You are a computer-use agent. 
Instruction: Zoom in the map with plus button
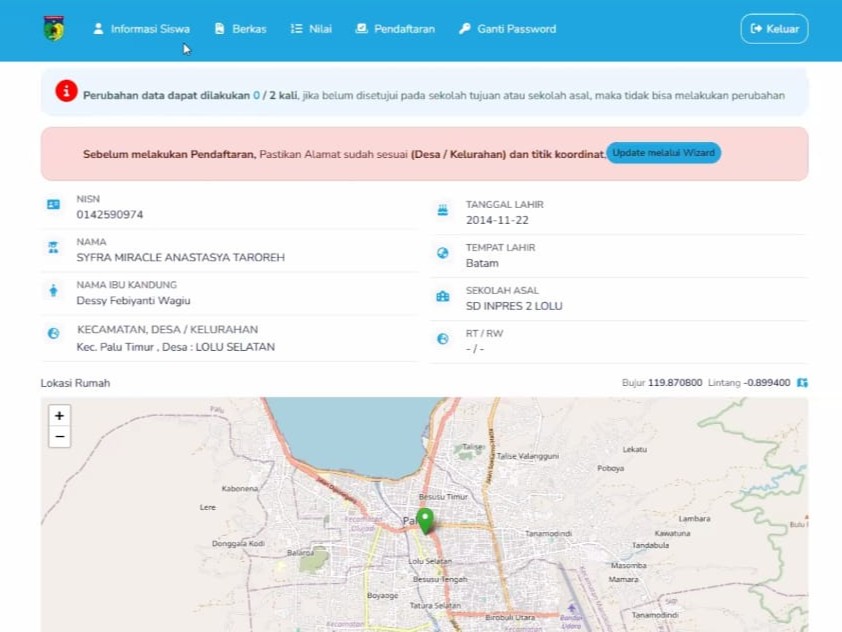pos(60,416)
